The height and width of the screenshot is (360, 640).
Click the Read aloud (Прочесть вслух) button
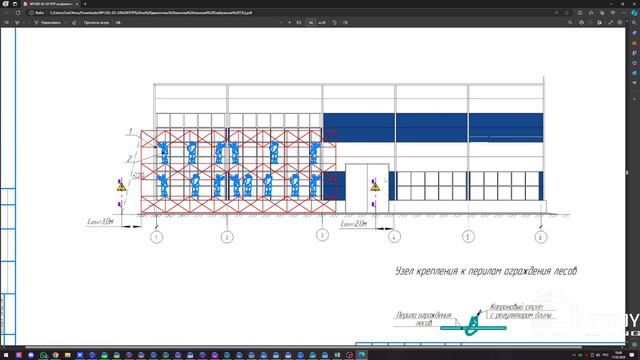(x=96, y=22)
